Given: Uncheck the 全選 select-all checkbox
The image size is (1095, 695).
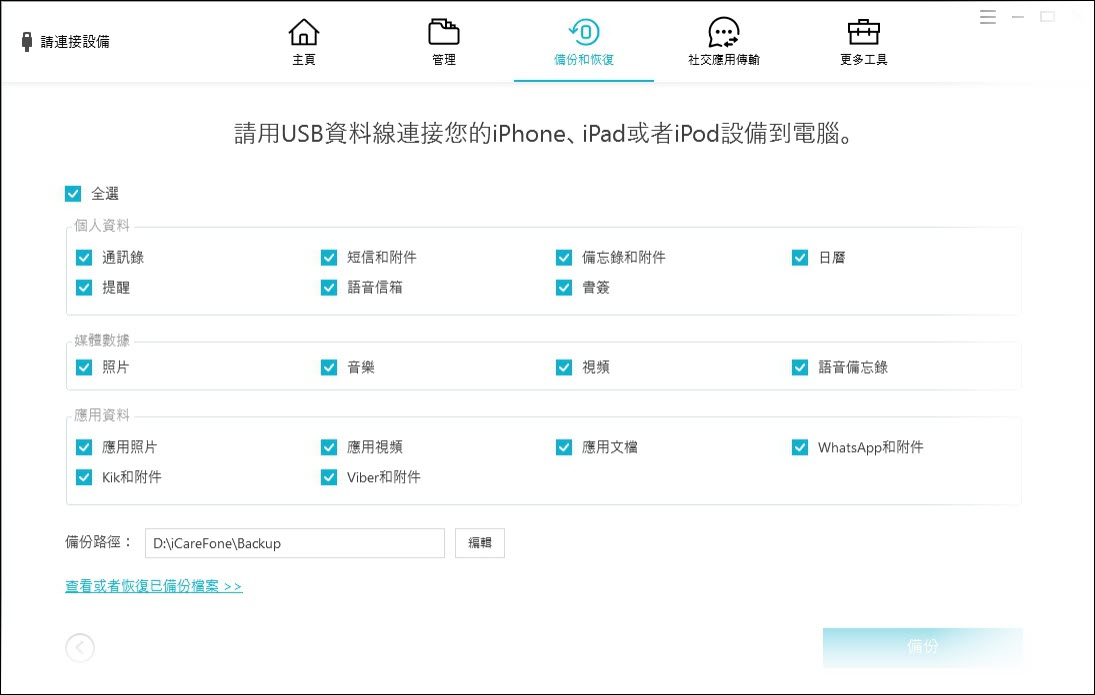Looking at the screenshot, I should point(73,193).
